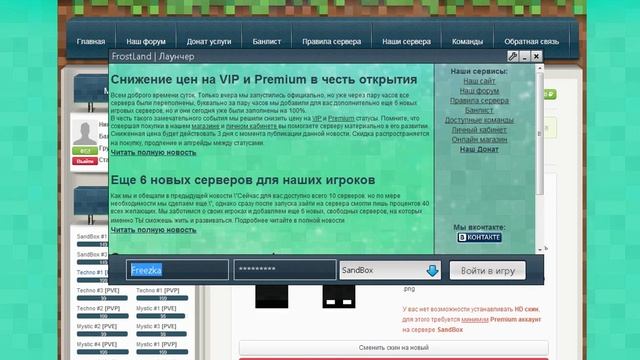The image size is (640, 360).
Task: Click the Сменить скин на новый button
Action: (393, 348)
